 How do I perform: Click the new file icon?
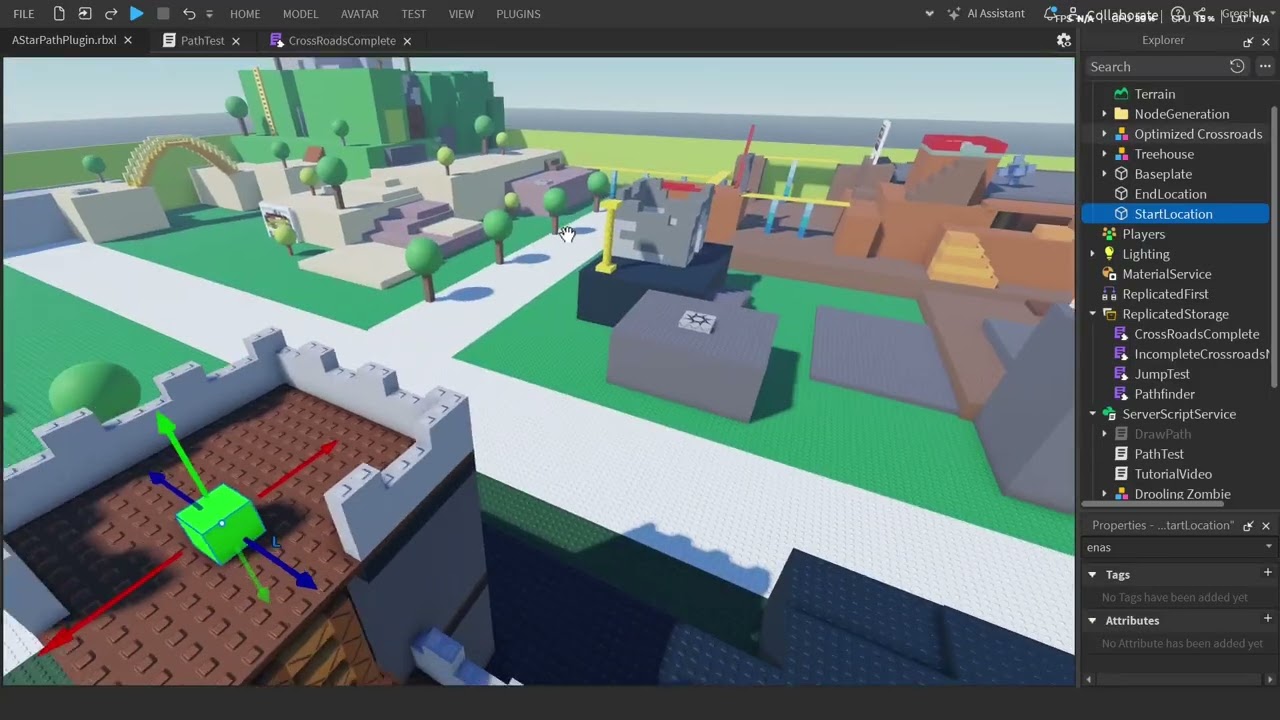59,14
